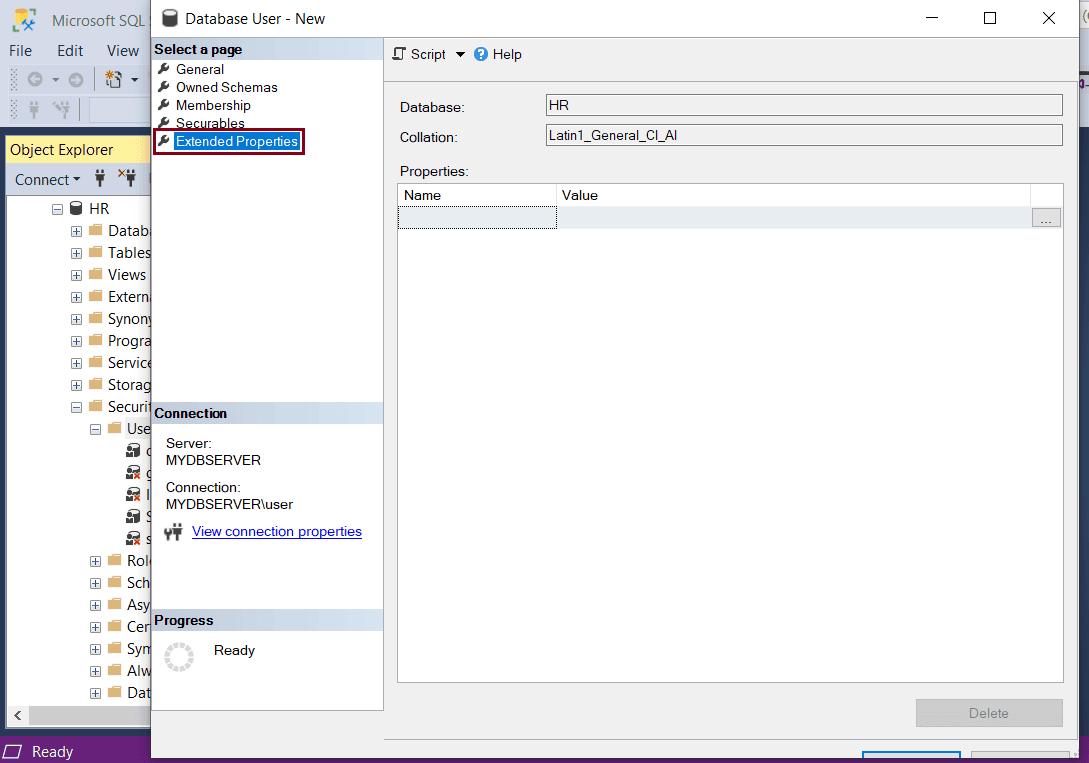The height and width of the screenshot is (763, 1089).
Task: Click the Help question mark icon
Action: coord(481,54)
